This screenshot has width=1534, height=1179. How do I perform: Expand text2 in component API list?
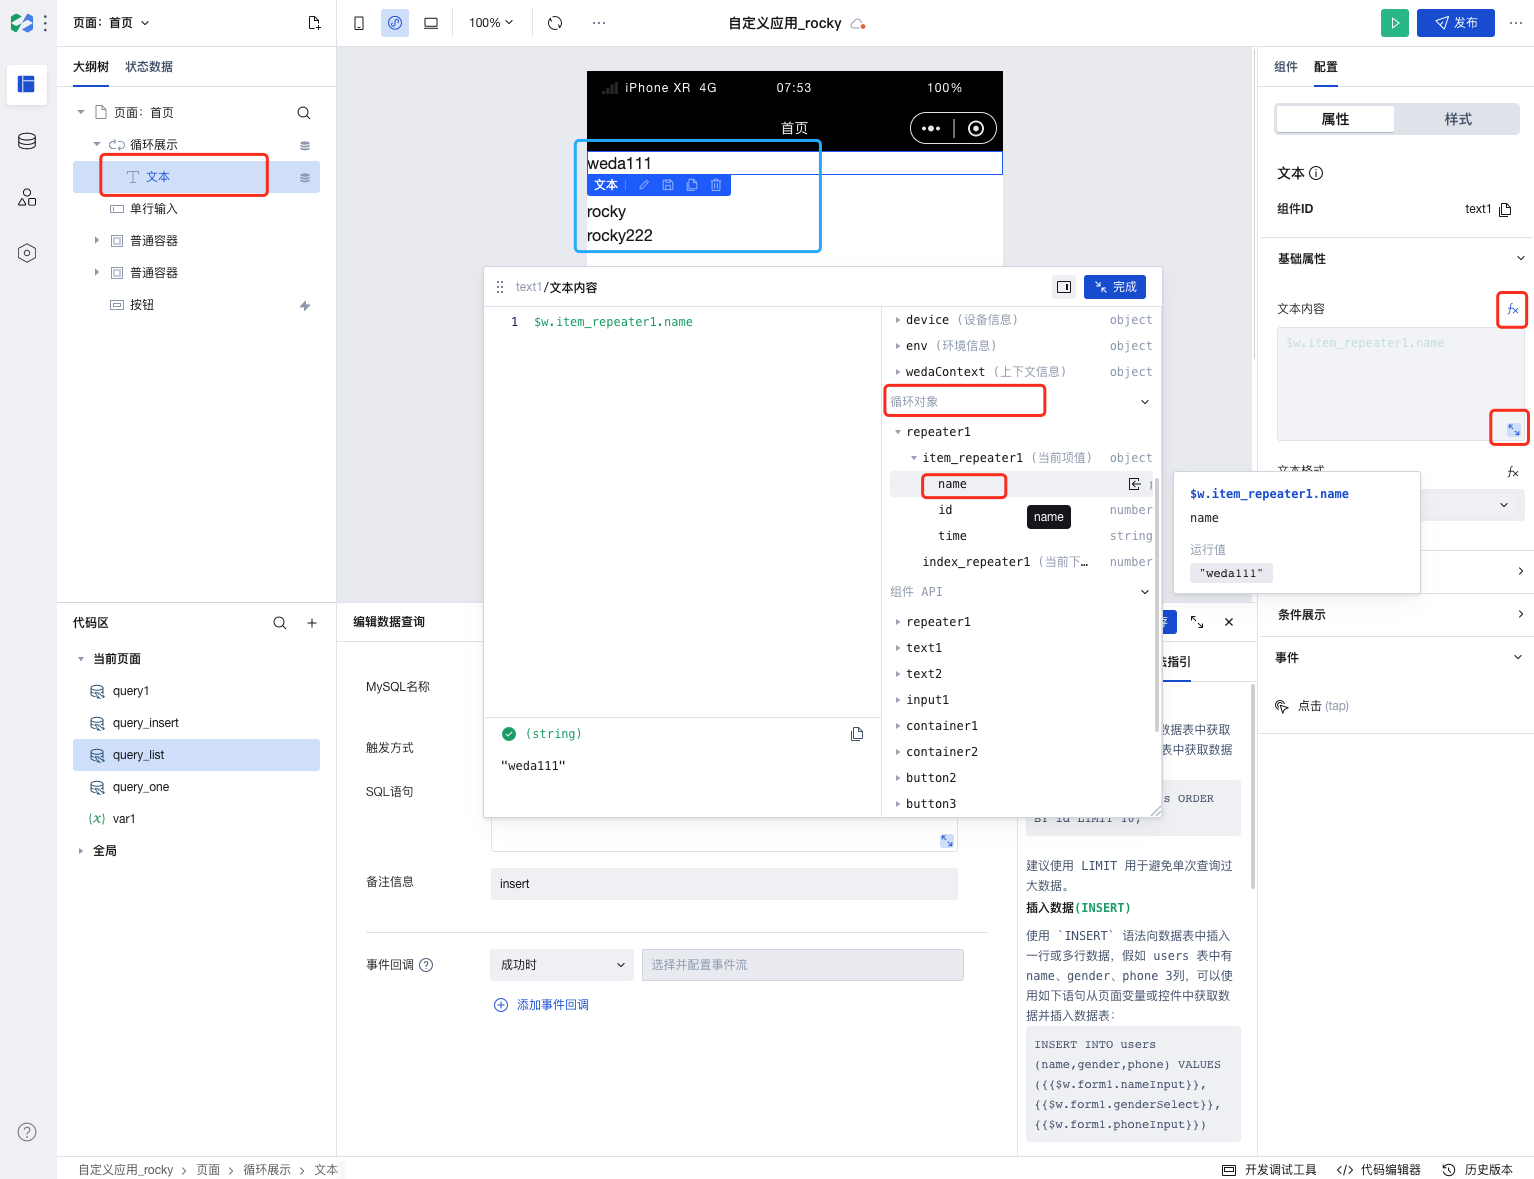point(898,674)
